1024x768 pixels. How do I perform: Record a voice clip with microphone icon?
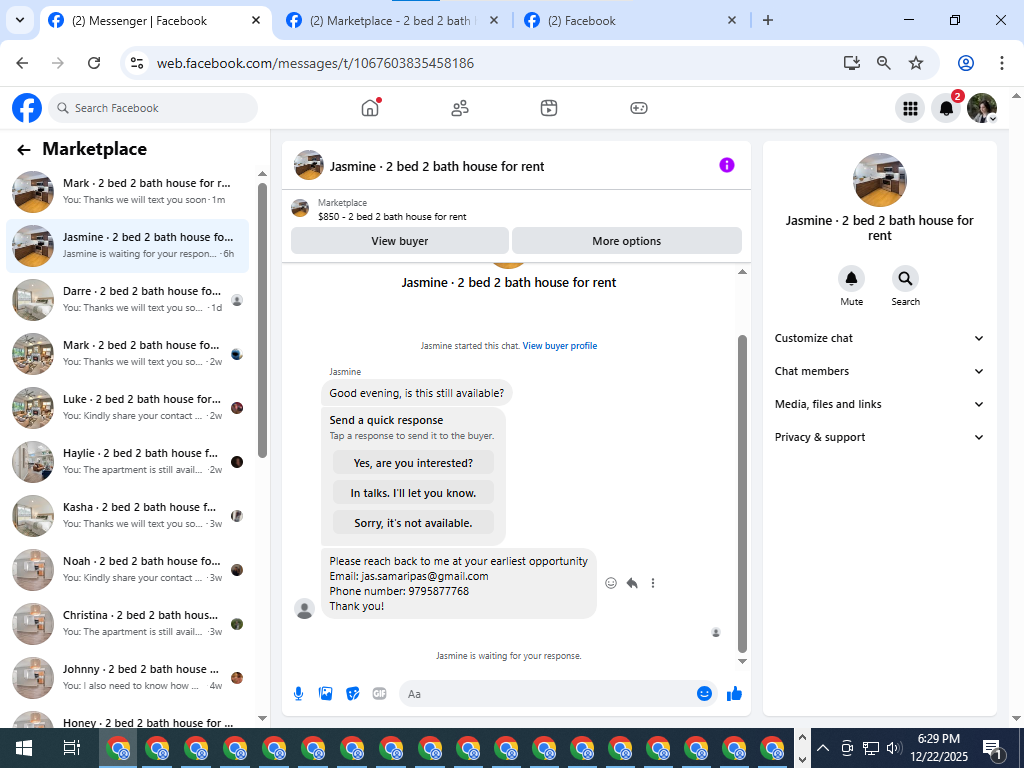click(298, 694)
